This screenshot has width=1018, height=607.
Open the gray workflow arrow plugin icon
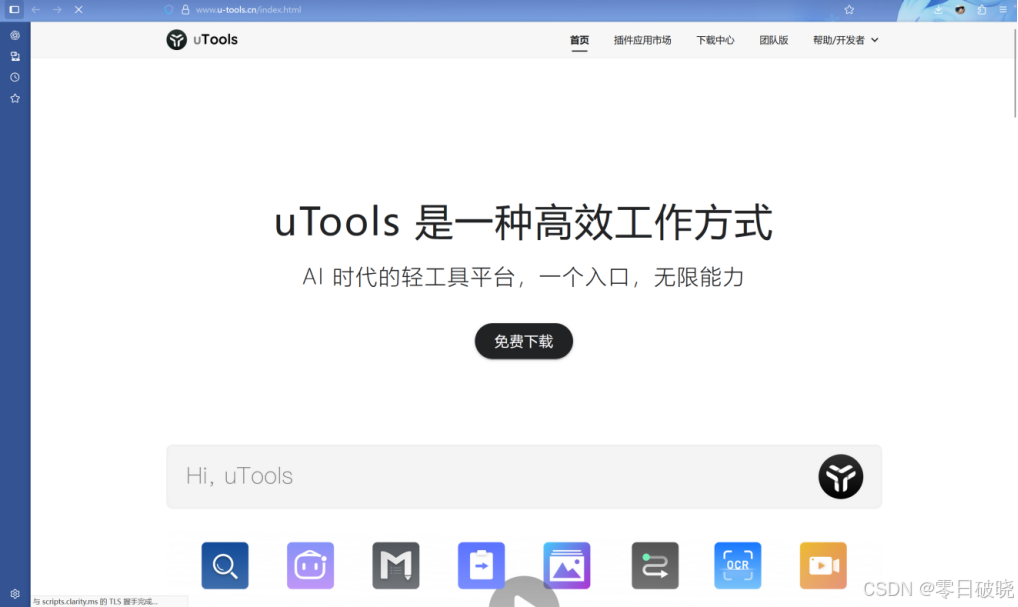pos(655,565)
